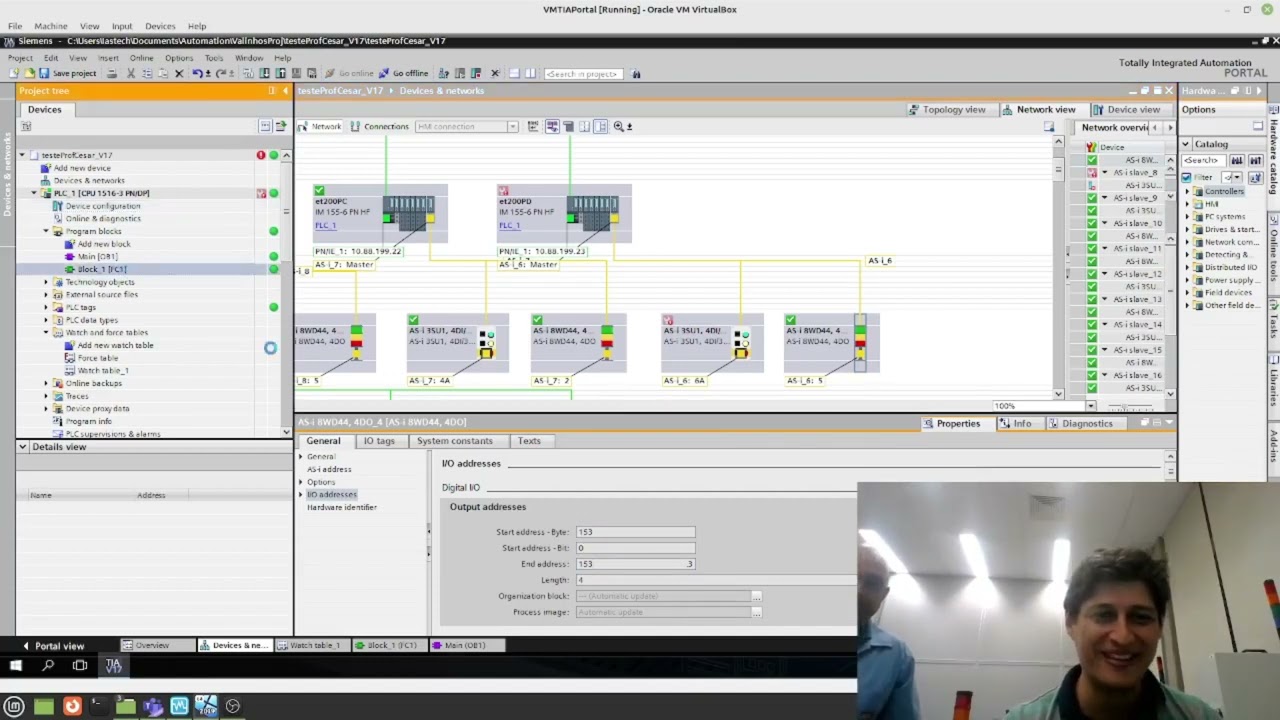The width and height of the screenshot is (1280, 720).
Task: Collapse the PLC_1 CPU 1516-3 tree node
Action: (x=34, y=193)
